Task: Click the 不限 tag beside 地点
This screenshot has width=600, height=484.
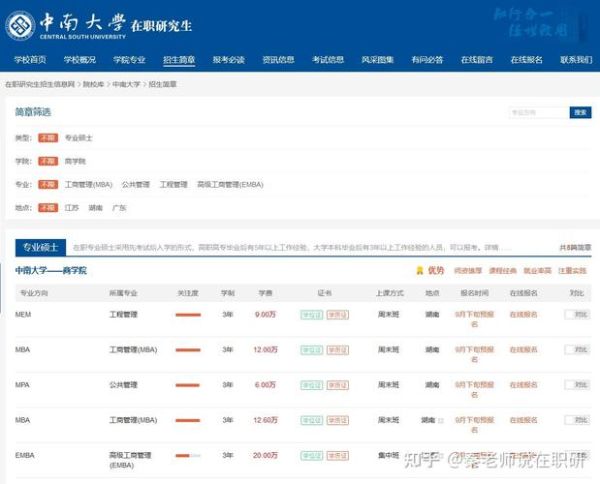Action: pyautogui.click(x=47, y=208)
